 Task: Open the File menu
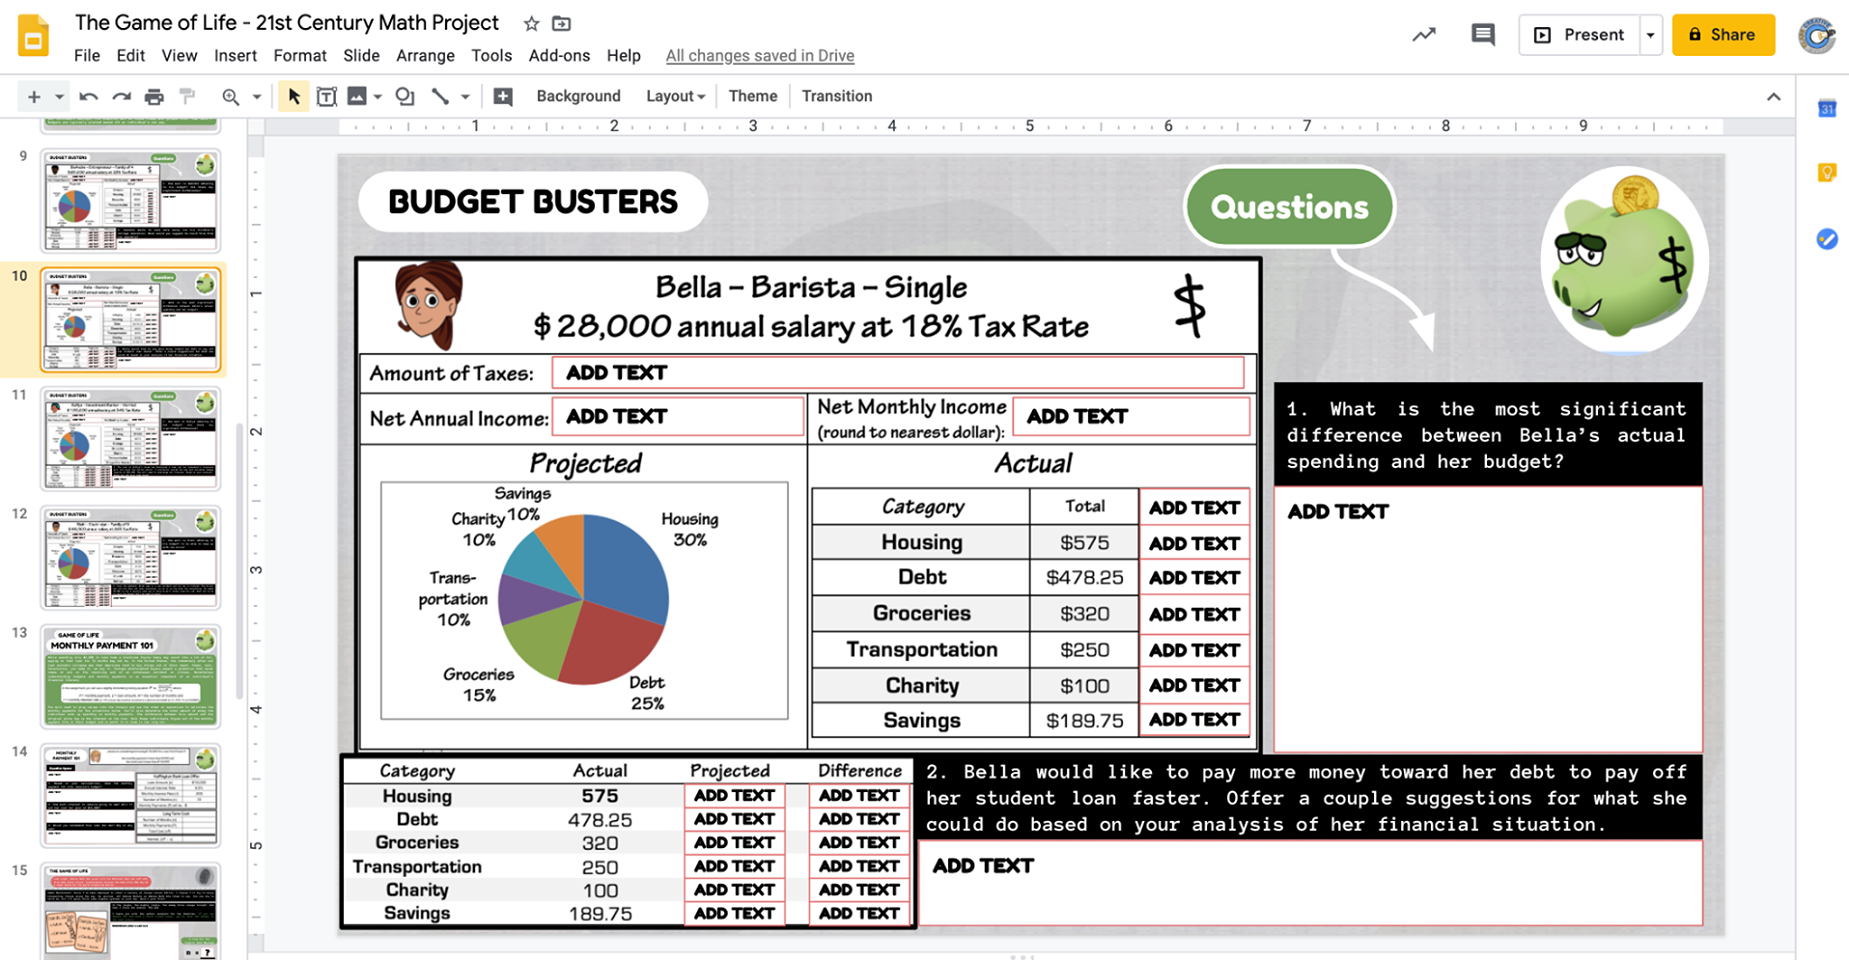coord(87,56)
